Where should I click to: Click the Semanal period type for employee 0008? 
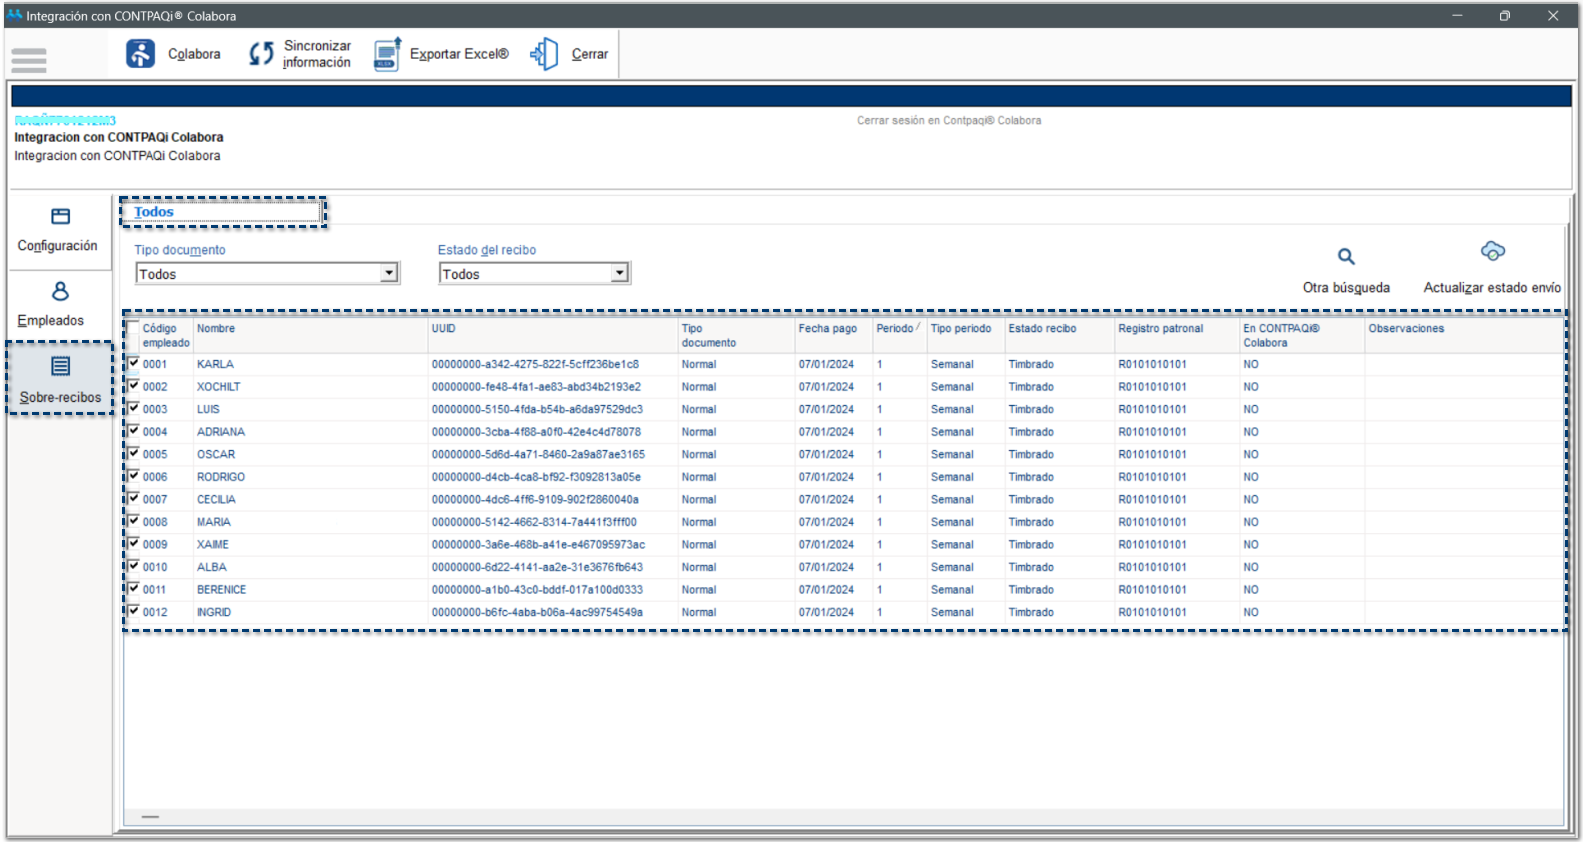(952, 522)
